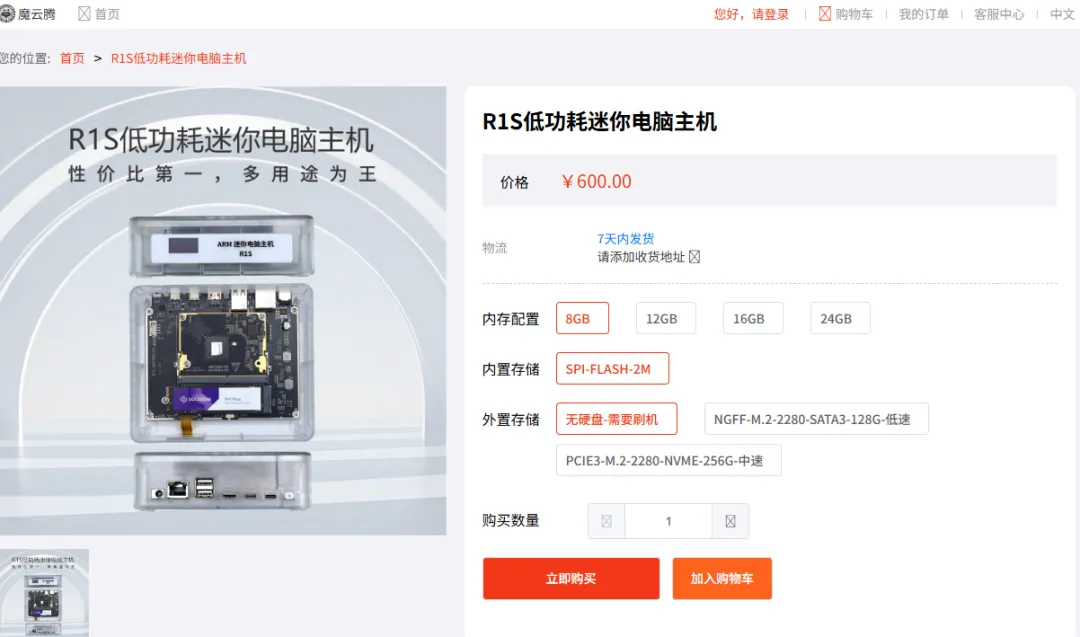The height and width of the screenshot is (637, 1080).
Task: Choose 无硬盘-需要刷机 external storage
Action: tap(616, 419)
